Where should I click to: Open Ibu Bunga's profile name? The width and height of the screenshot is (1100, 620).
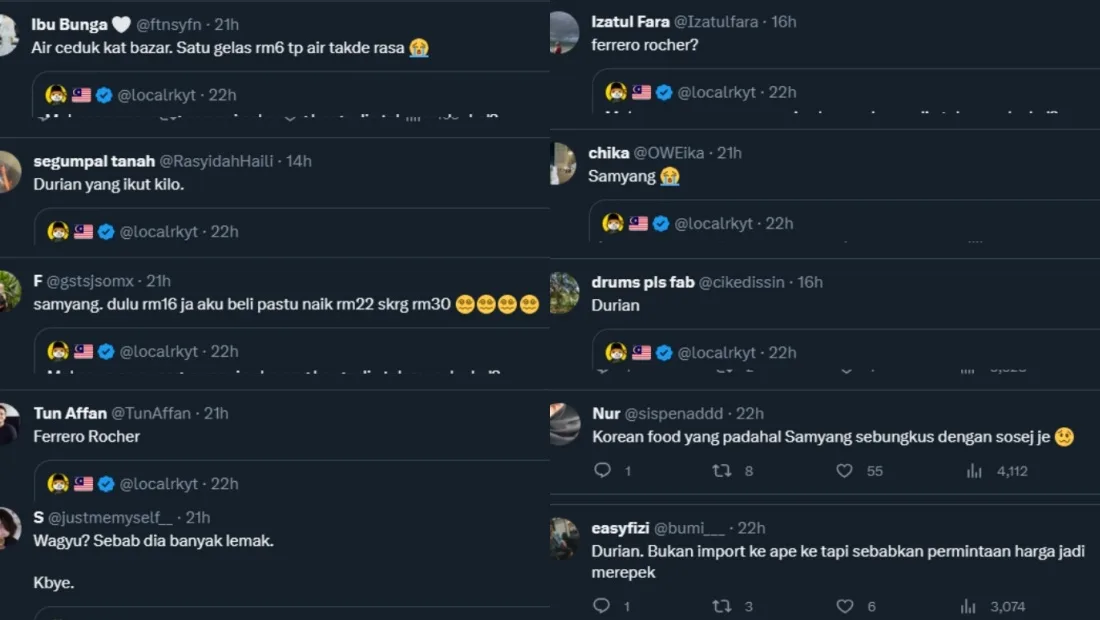(x=70, y=24)
